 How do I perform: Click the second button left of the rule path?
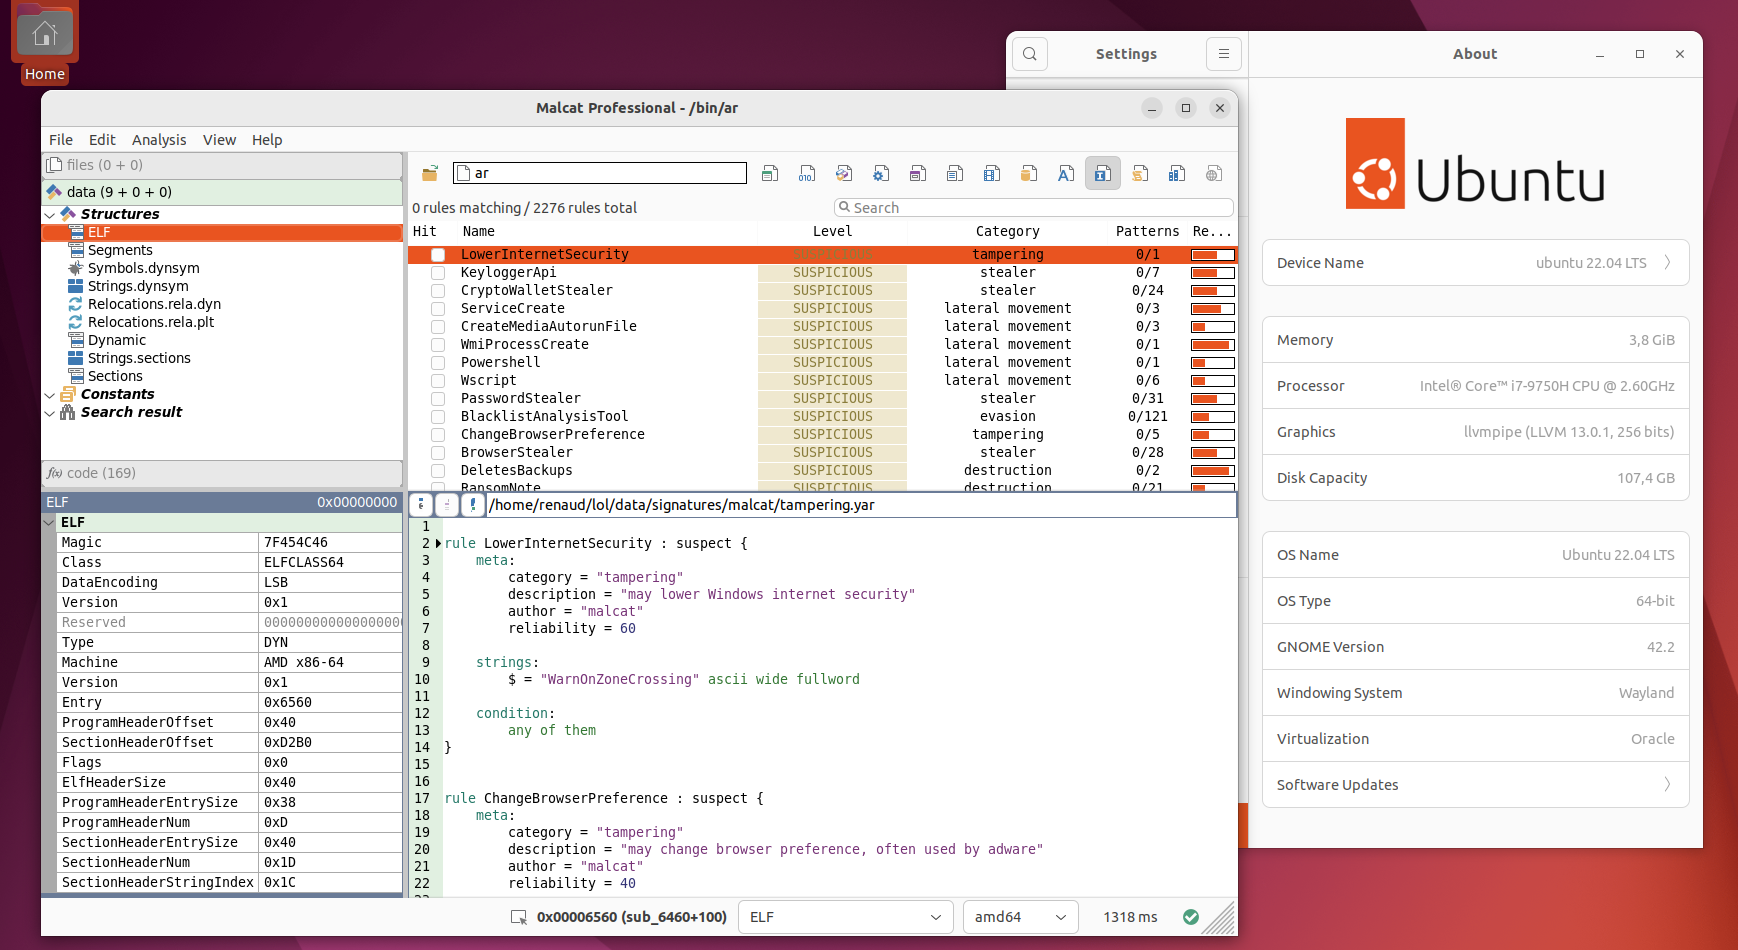(447, 505)
